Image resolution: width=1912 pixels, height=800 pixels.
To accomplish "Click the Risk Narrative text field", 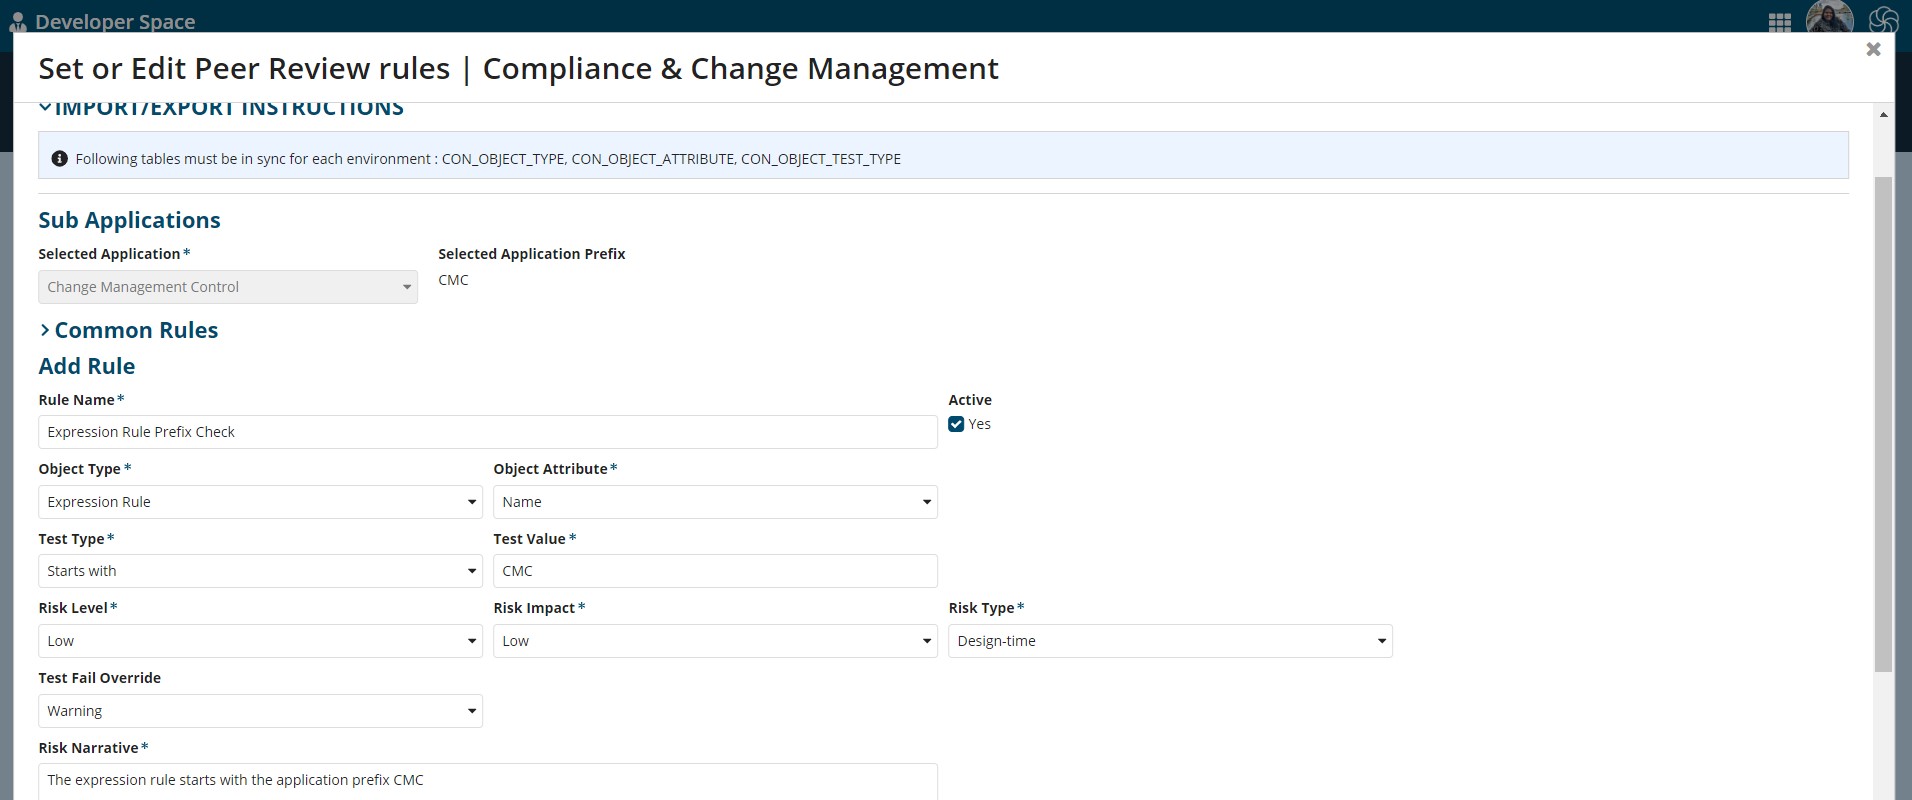I will [x=488, y=781].
